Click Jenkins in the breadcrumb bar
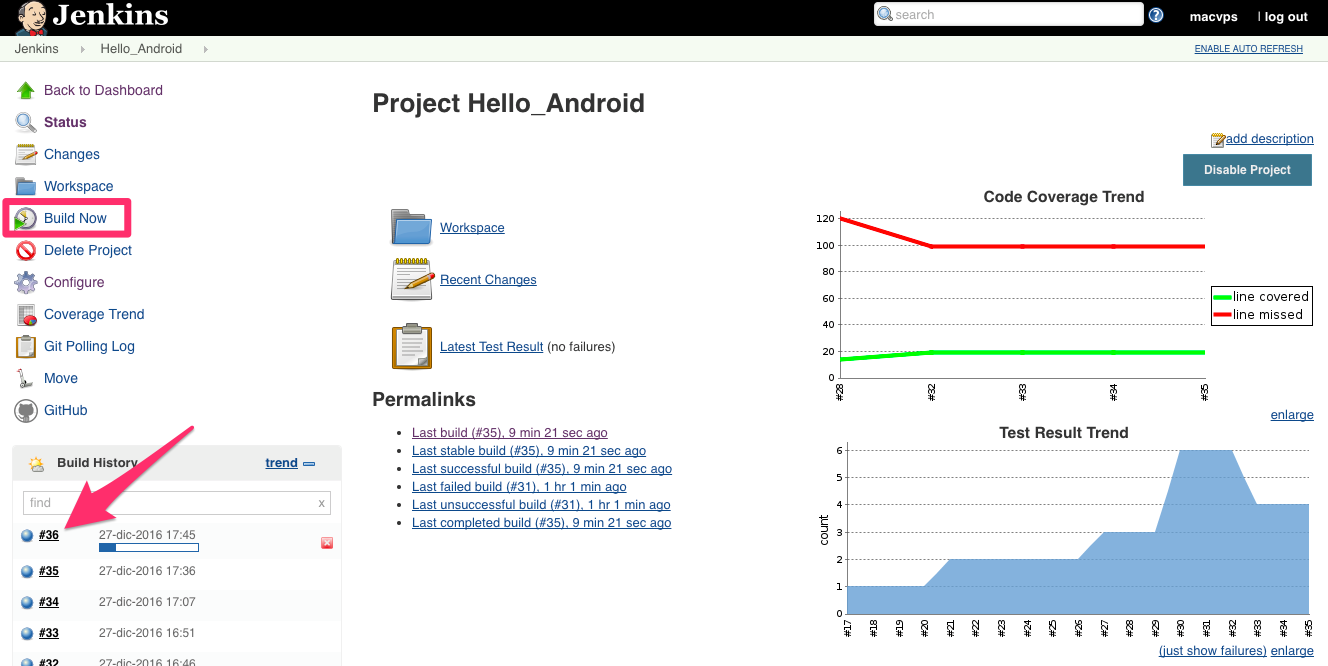 pos(36,48)
